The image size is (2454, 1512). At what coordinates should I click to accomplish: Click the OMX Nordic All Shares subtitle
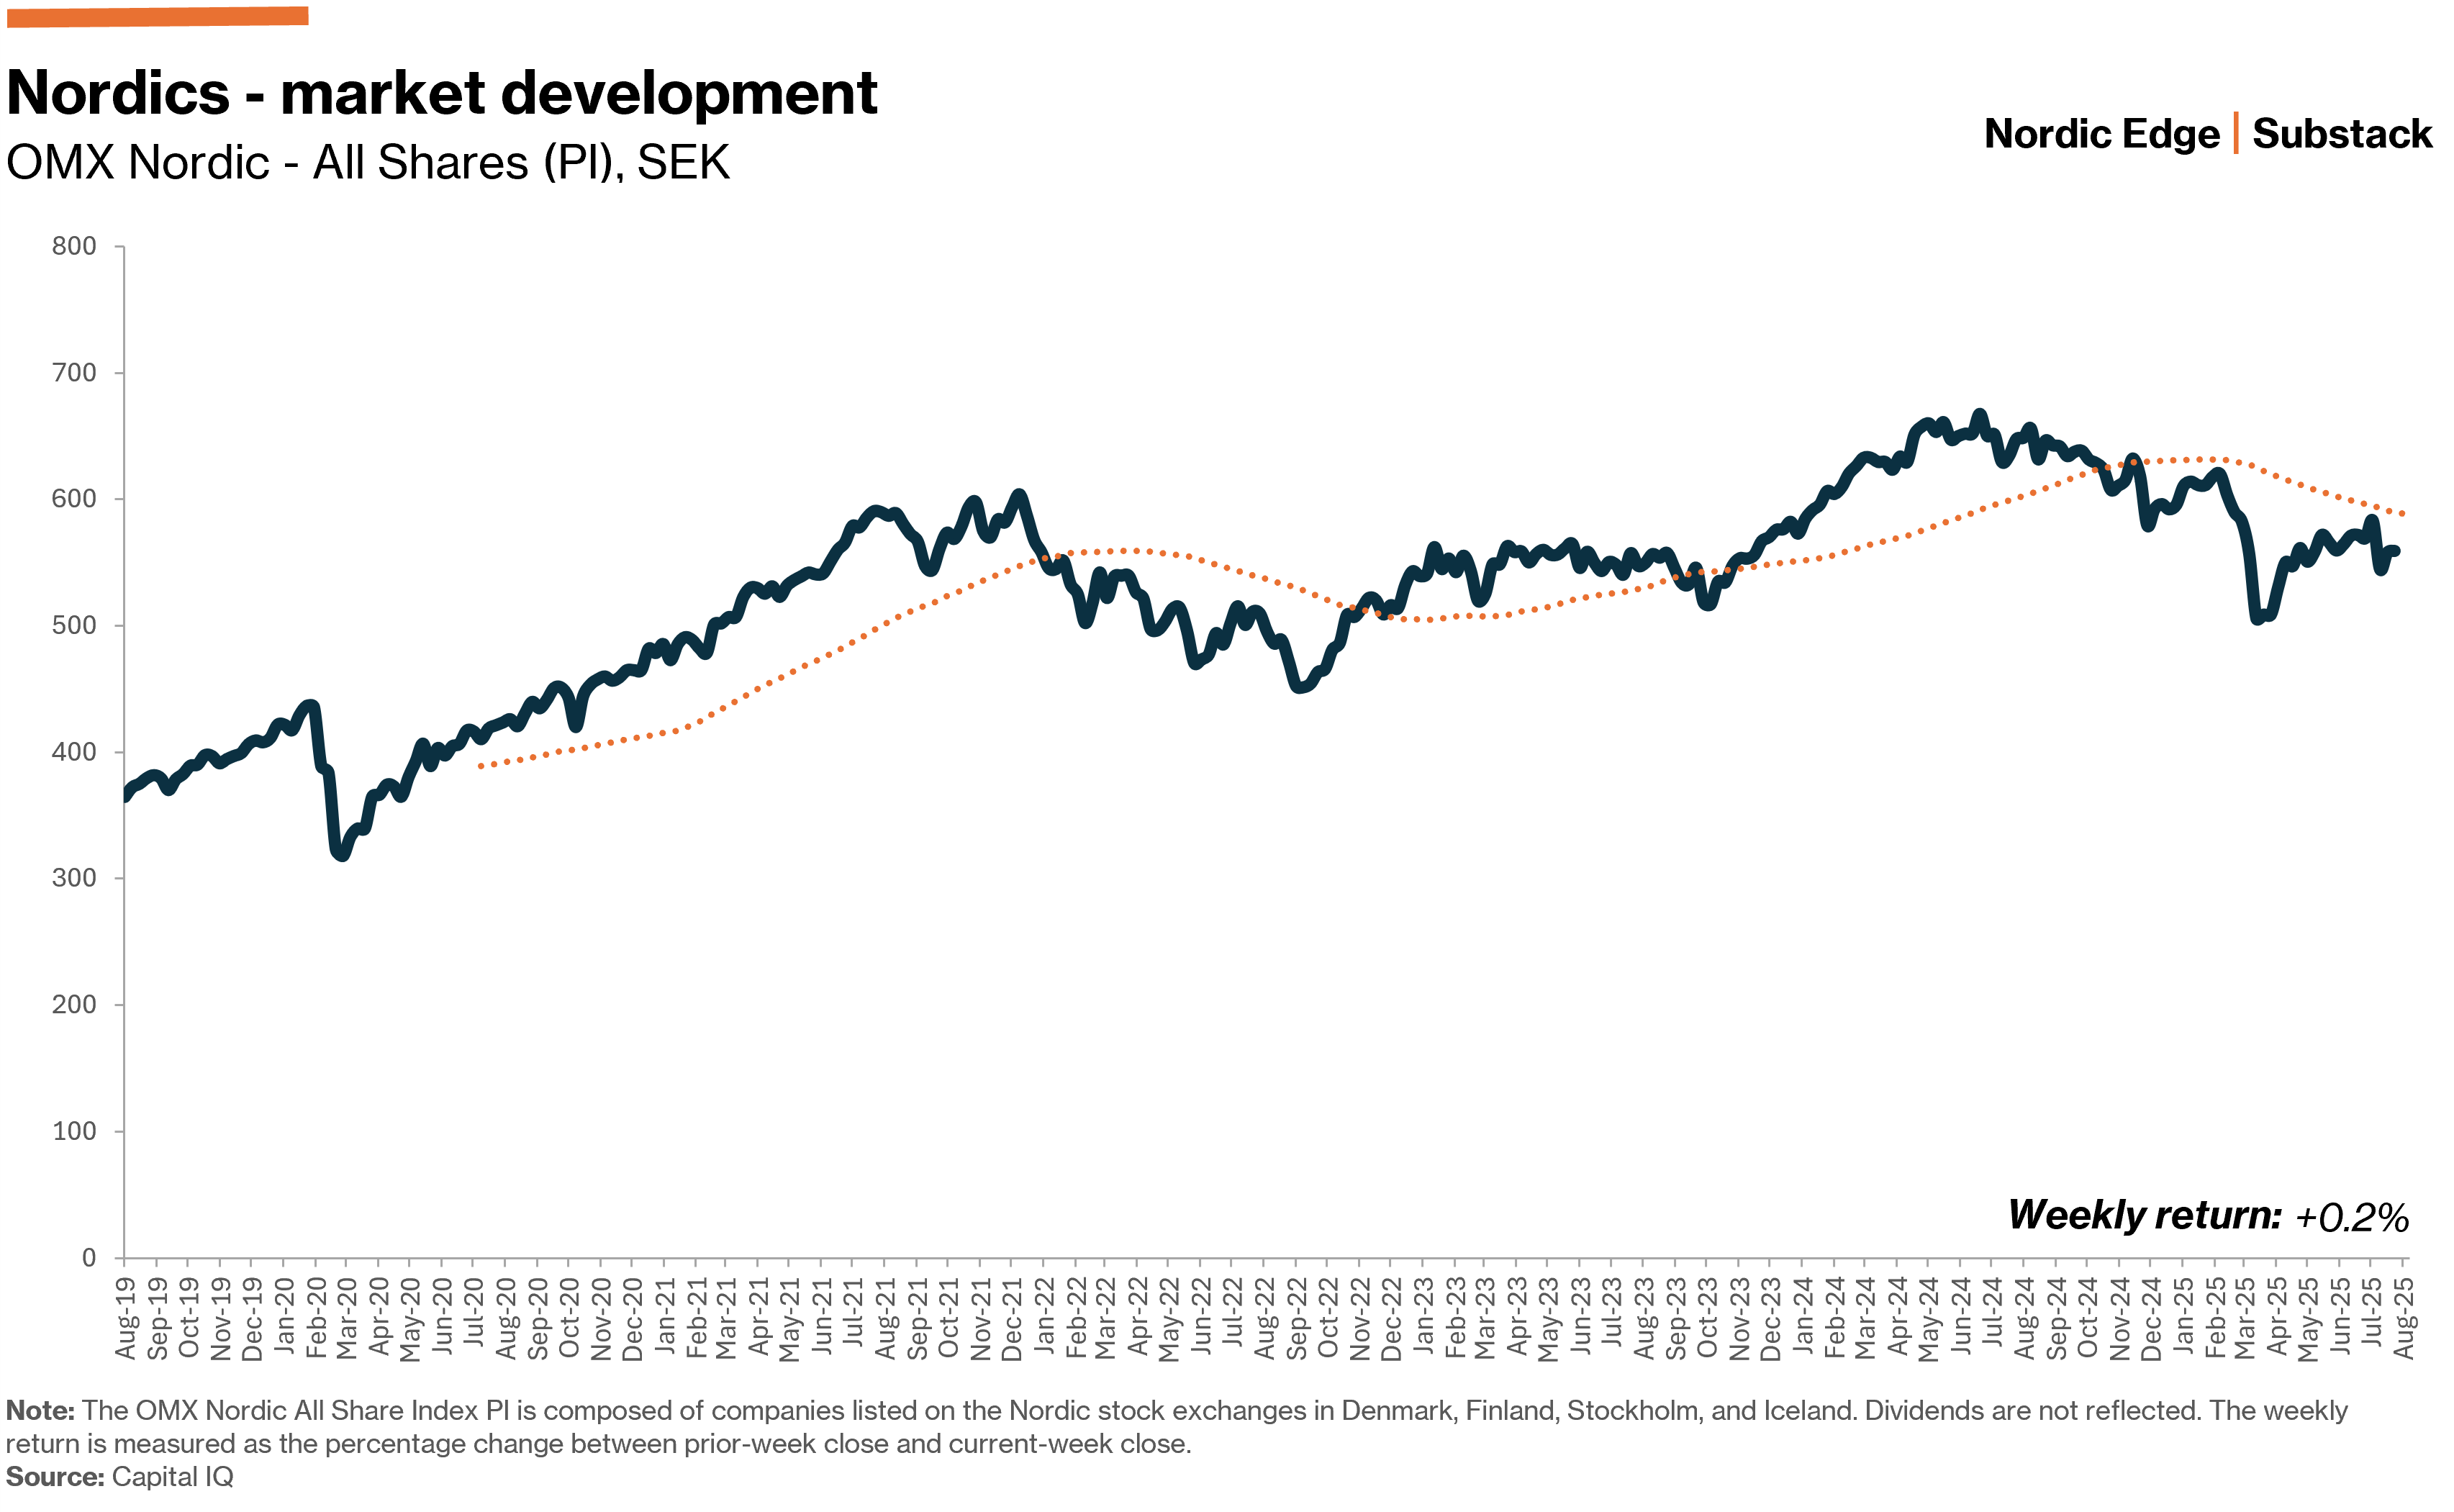367,163
